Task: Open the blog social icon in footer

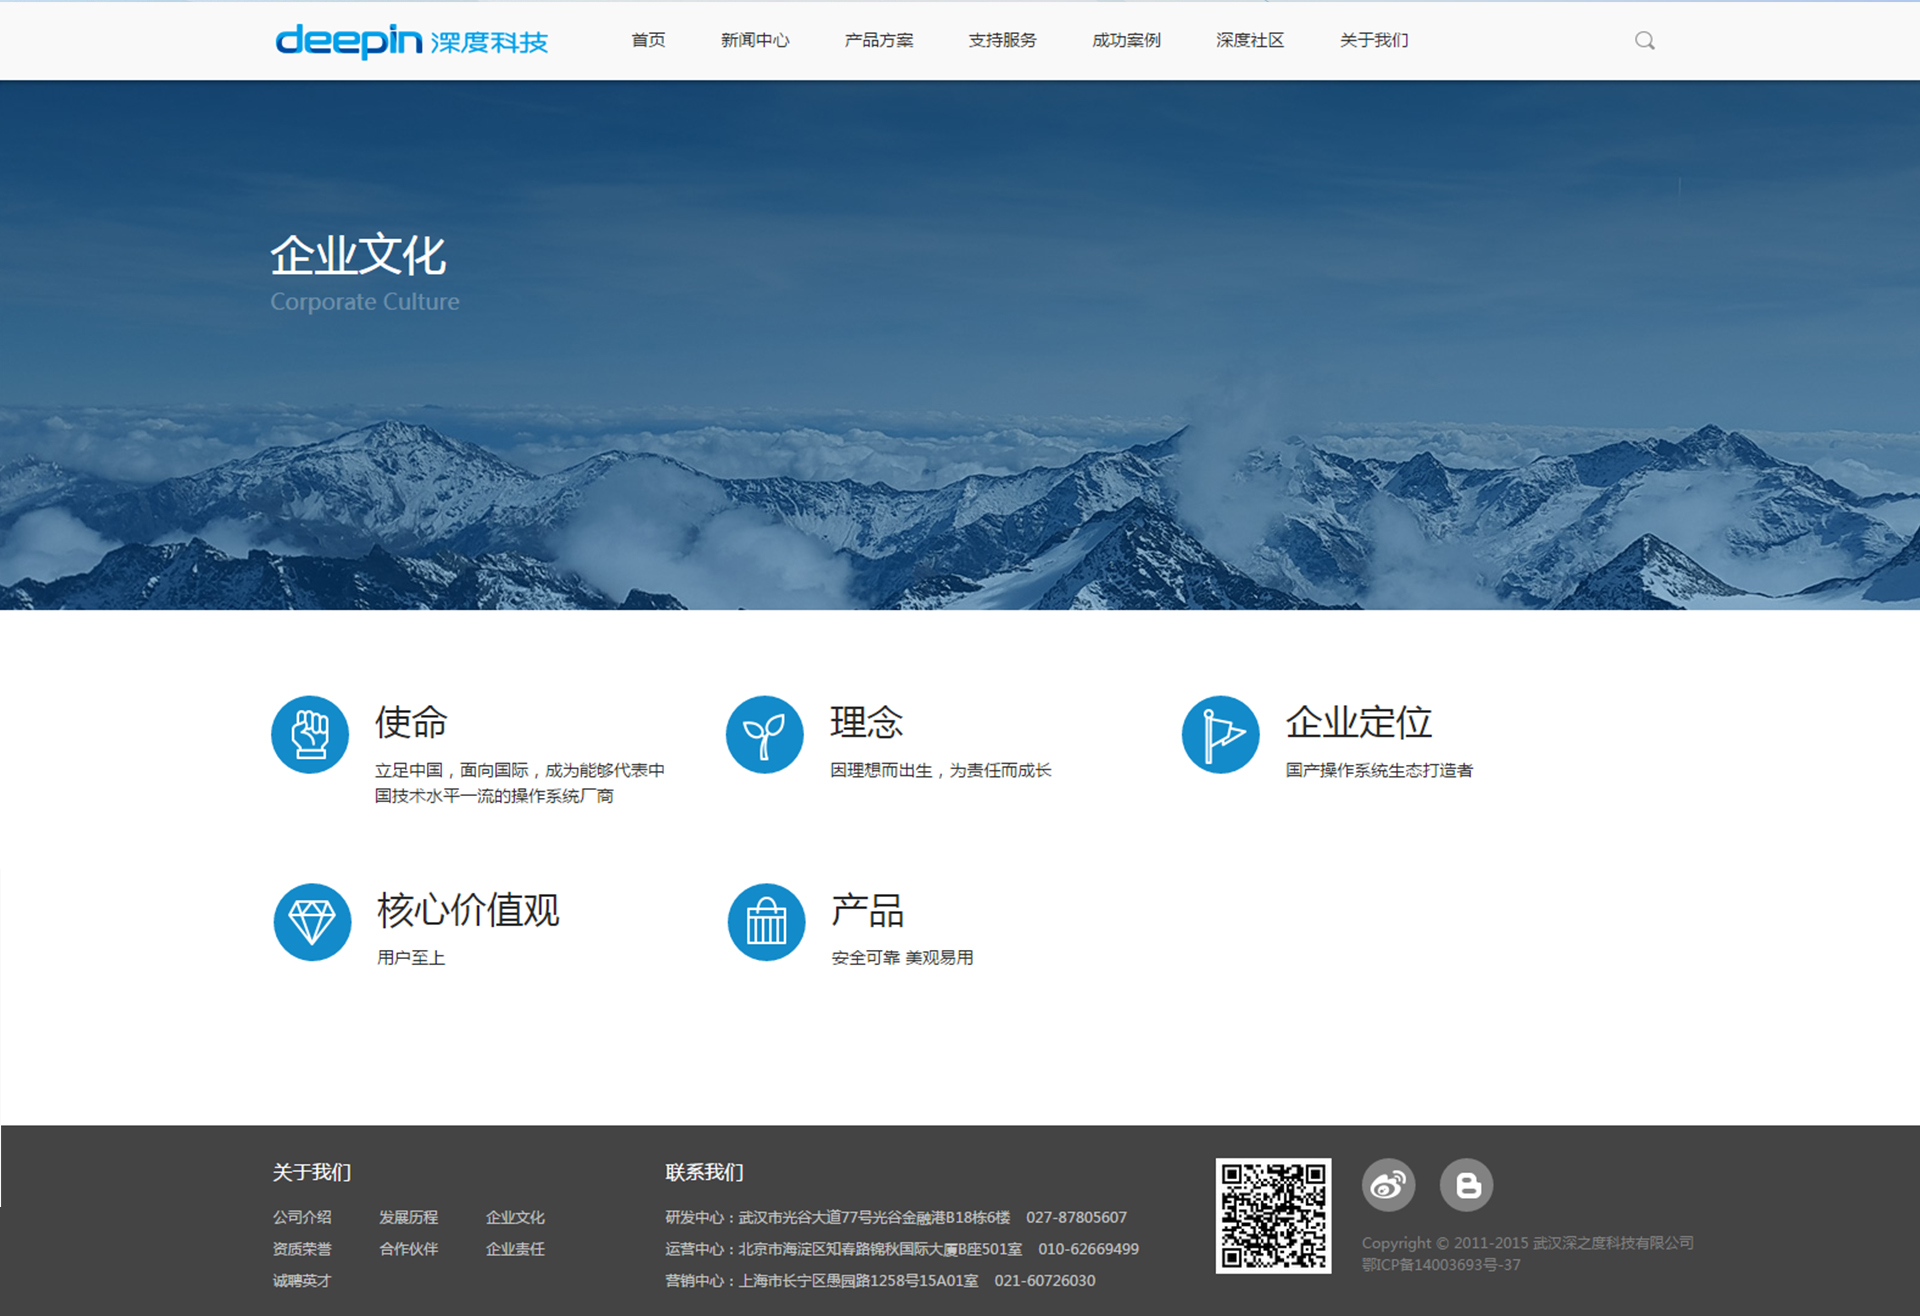Action: [1467, 1185]
